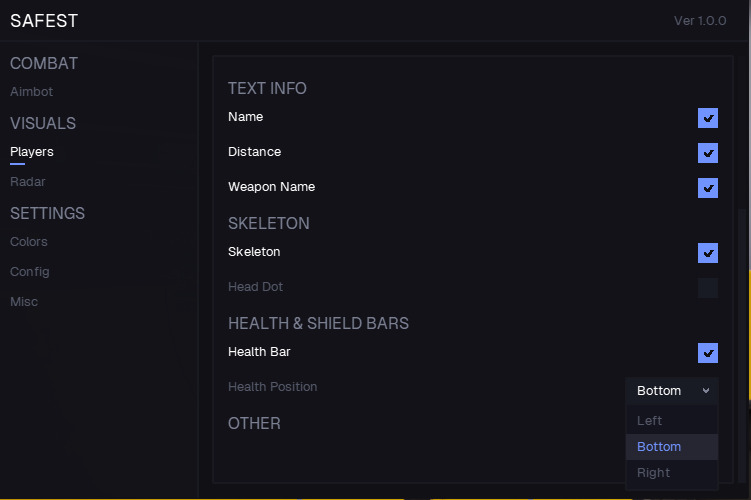Open the Colors settings
The height and width of the screenshot is (500, 751).
[29, 242]
